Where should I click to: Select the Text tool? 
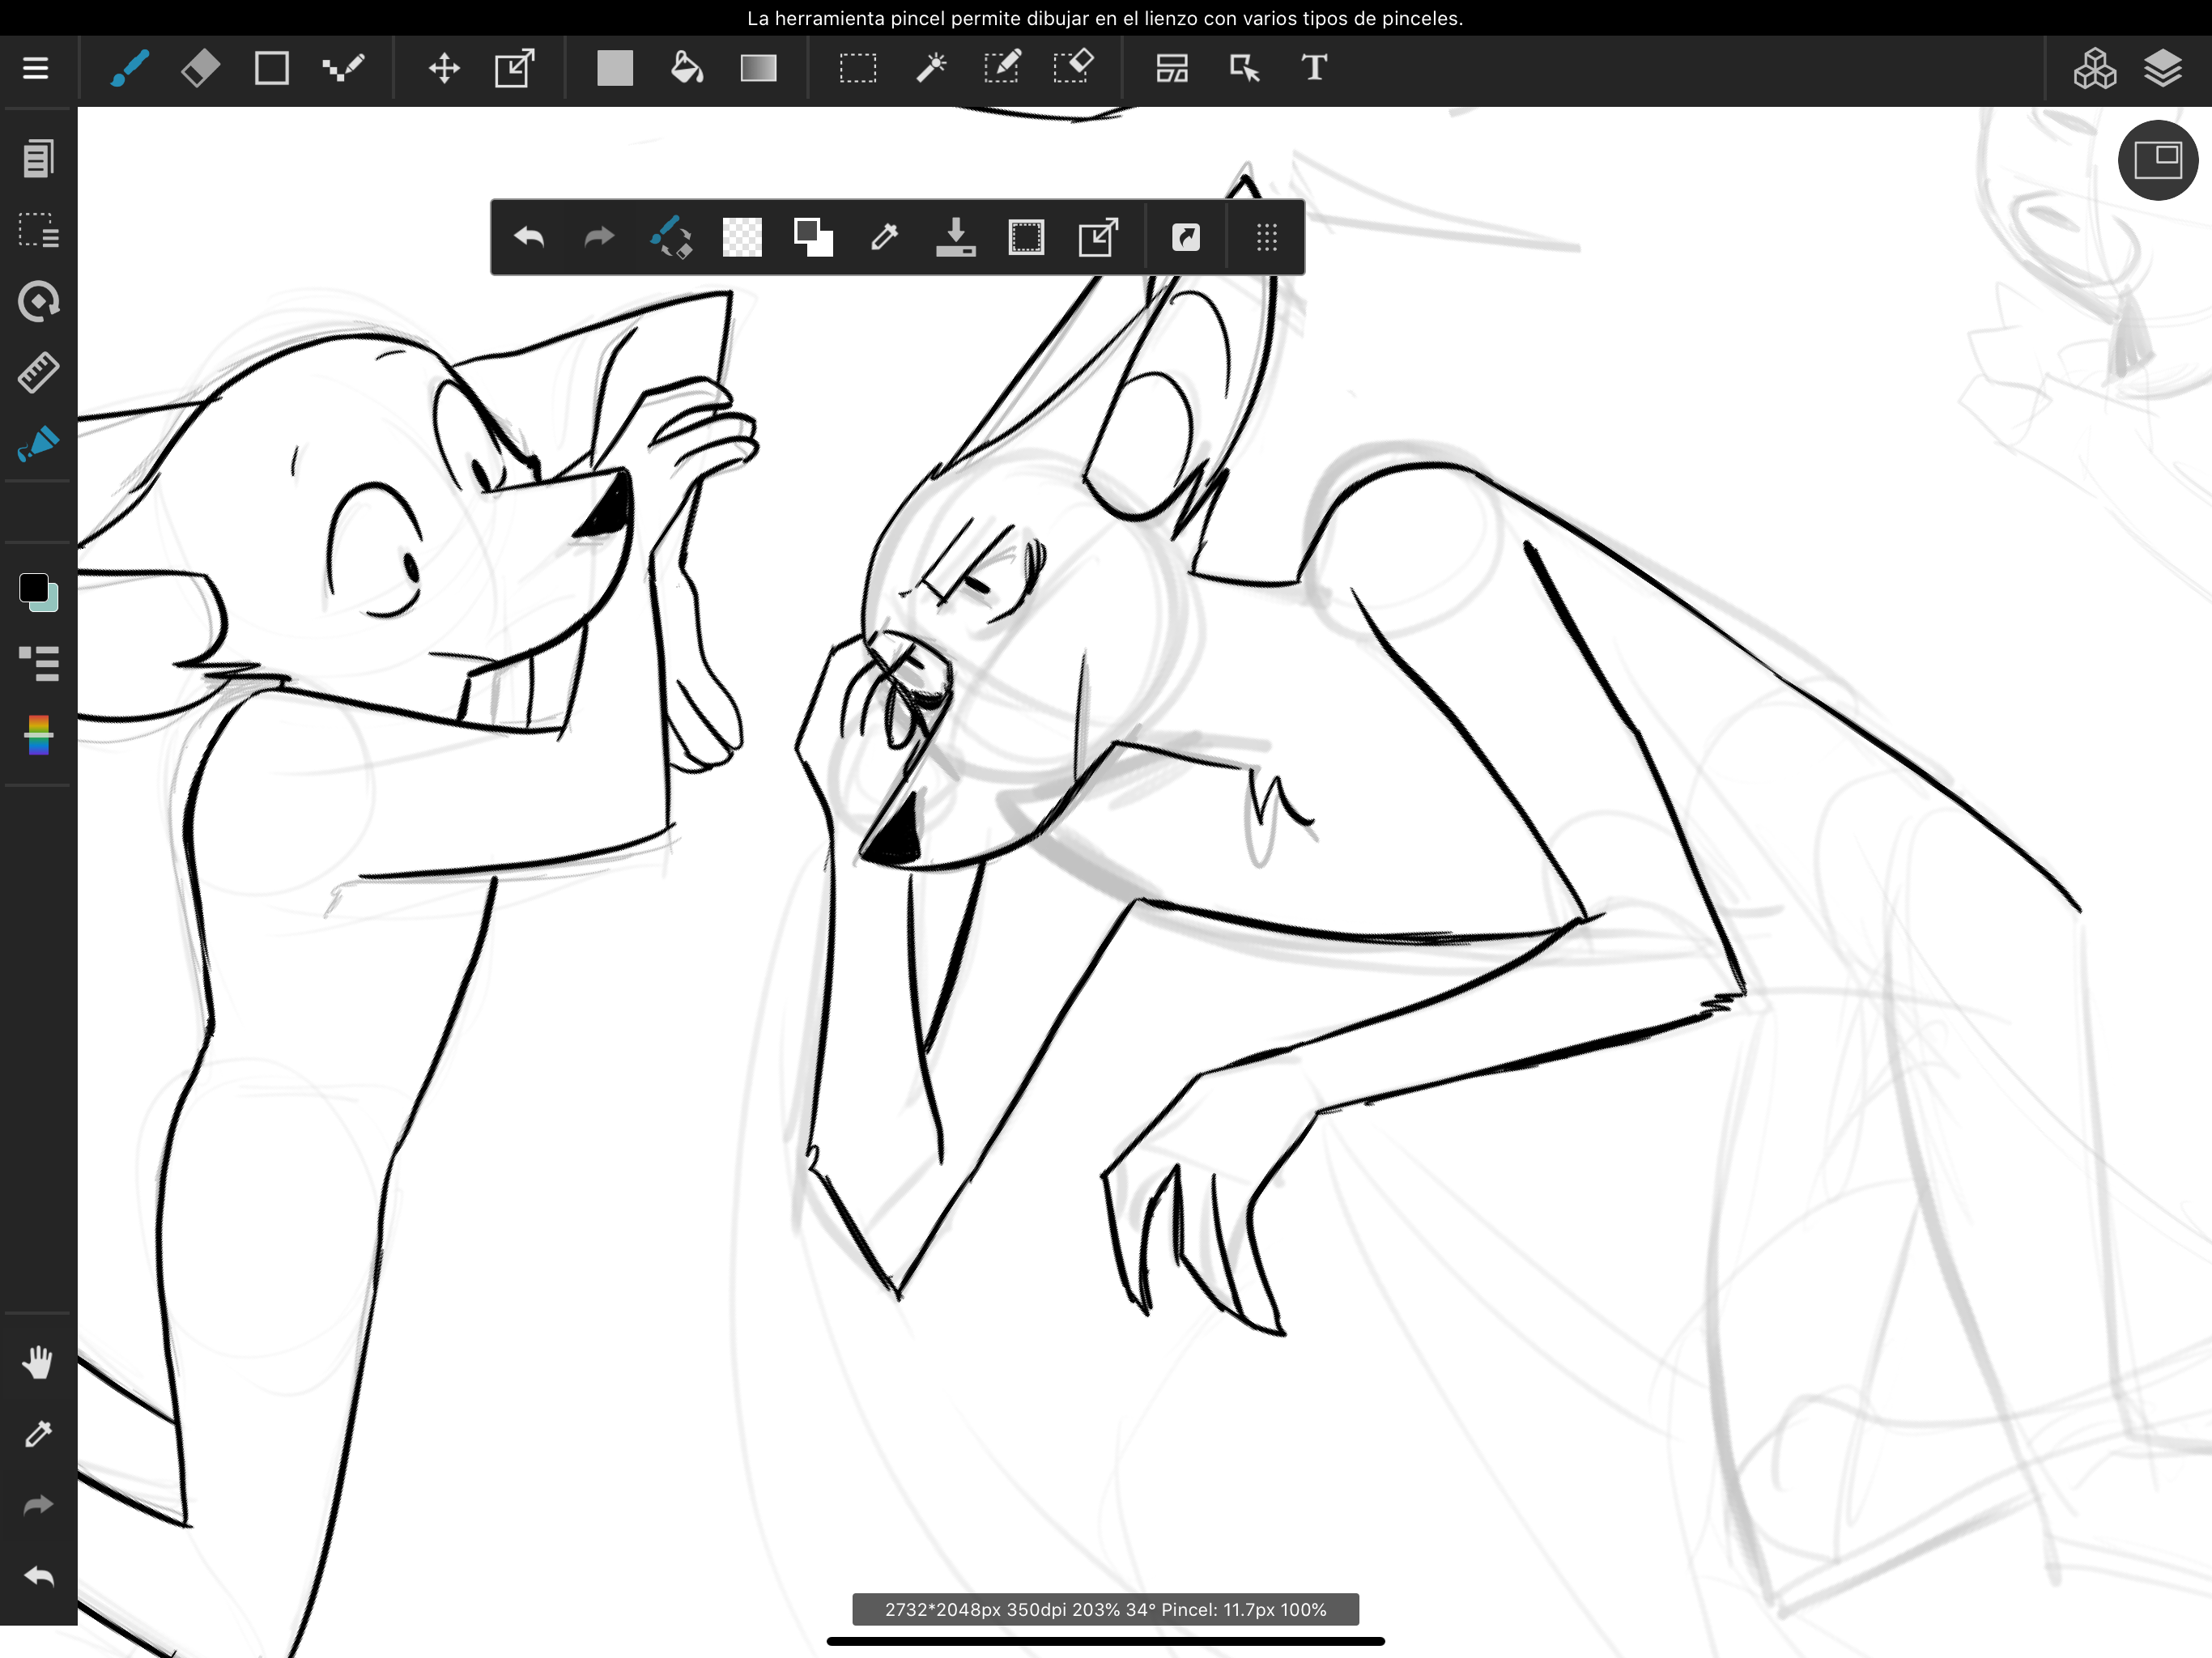point(1314,68)
